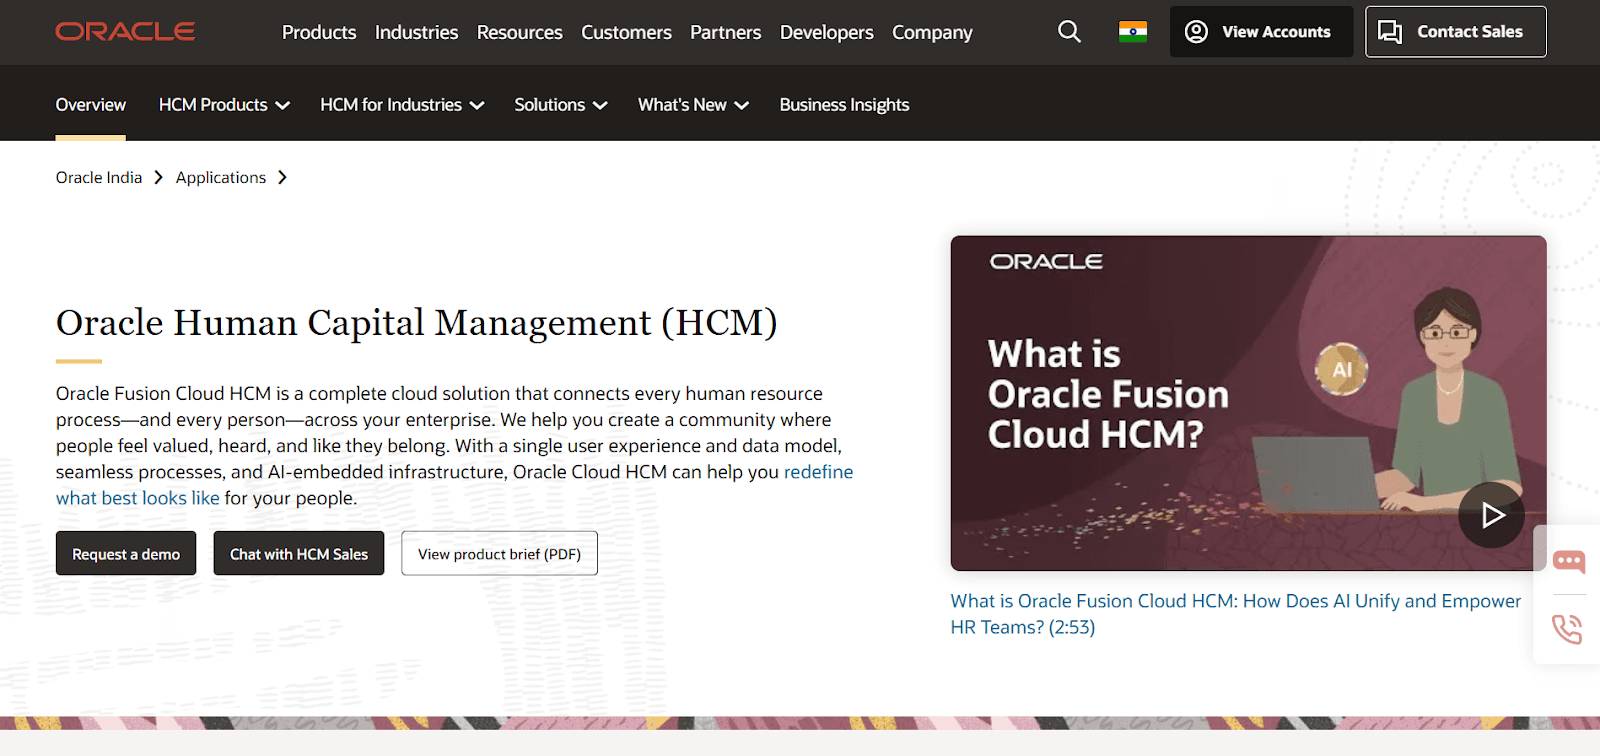Open the Developers menu
1600x756 pixels.
click(826, 32)
